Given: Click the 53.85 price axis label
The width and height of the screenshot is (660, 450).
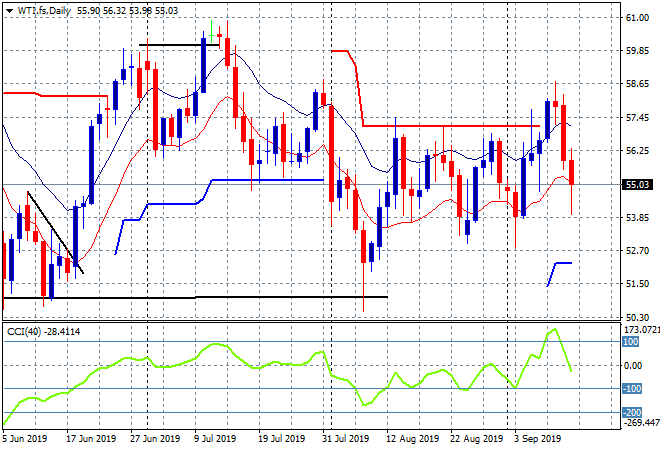Looking at the screenshot, I should 637,217.
